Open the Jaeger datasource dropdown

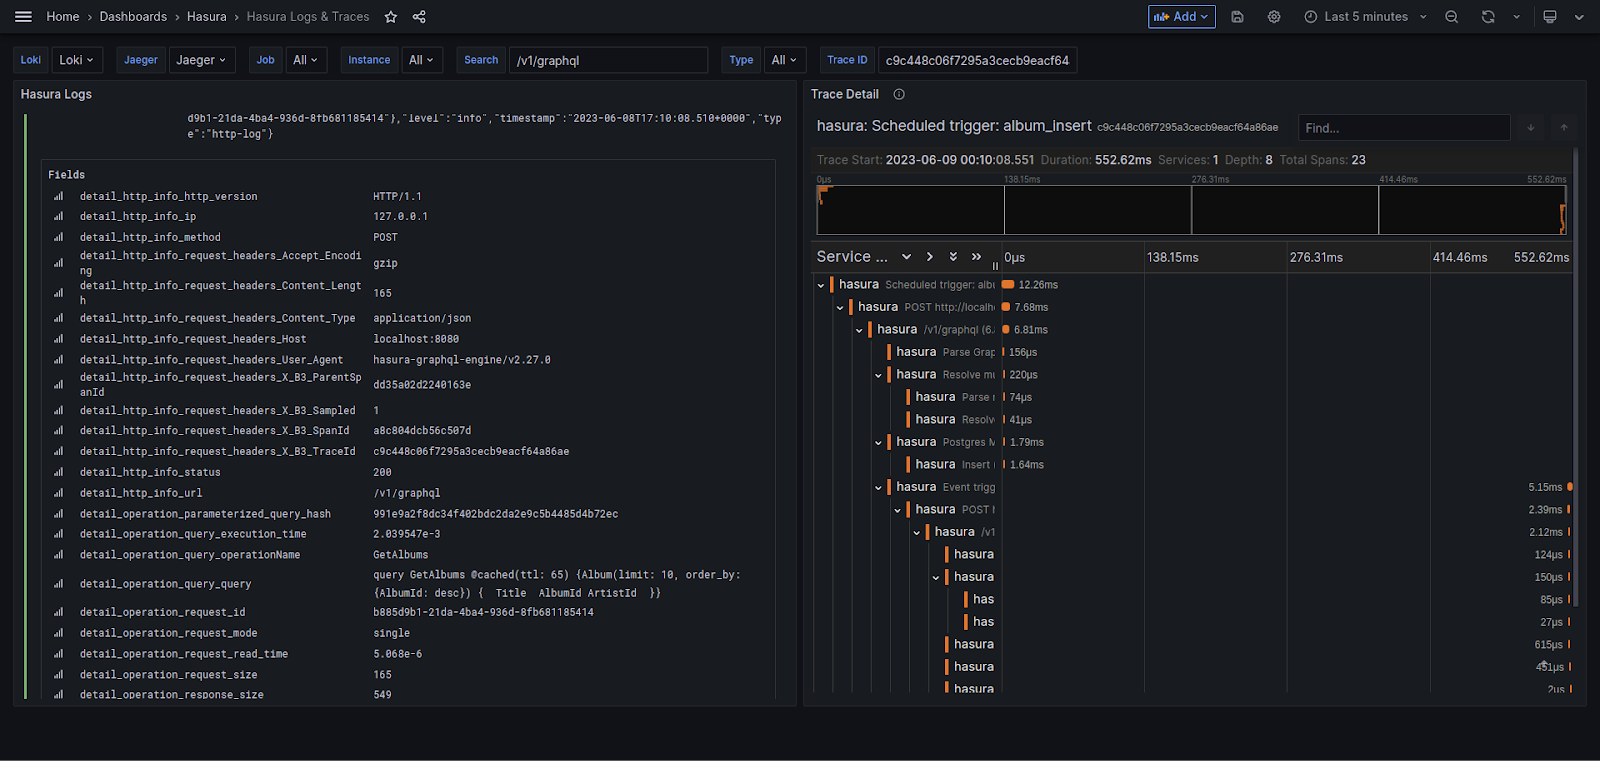[x=202, y=60]
